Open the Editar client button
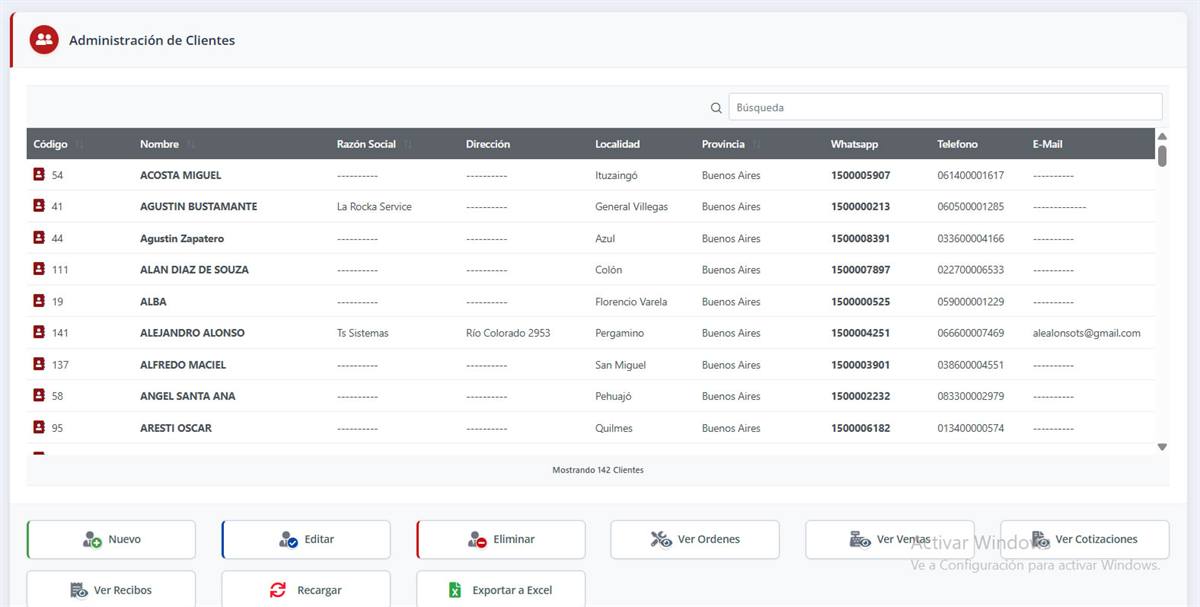This screenshot has width=1200, height=607. tap(306, 540)
